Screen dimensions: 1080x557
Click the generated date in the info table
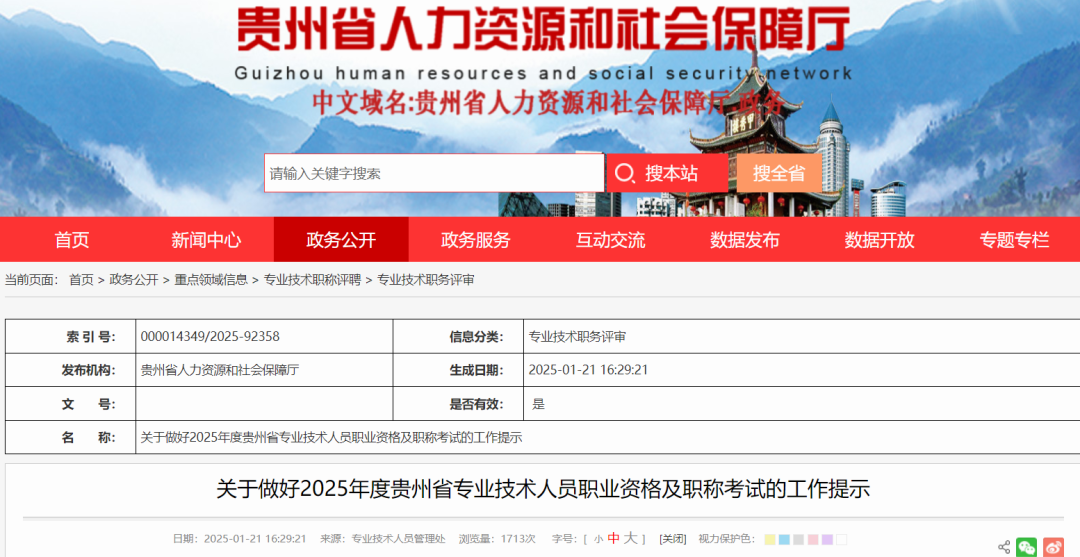click(x=588, y=370)
